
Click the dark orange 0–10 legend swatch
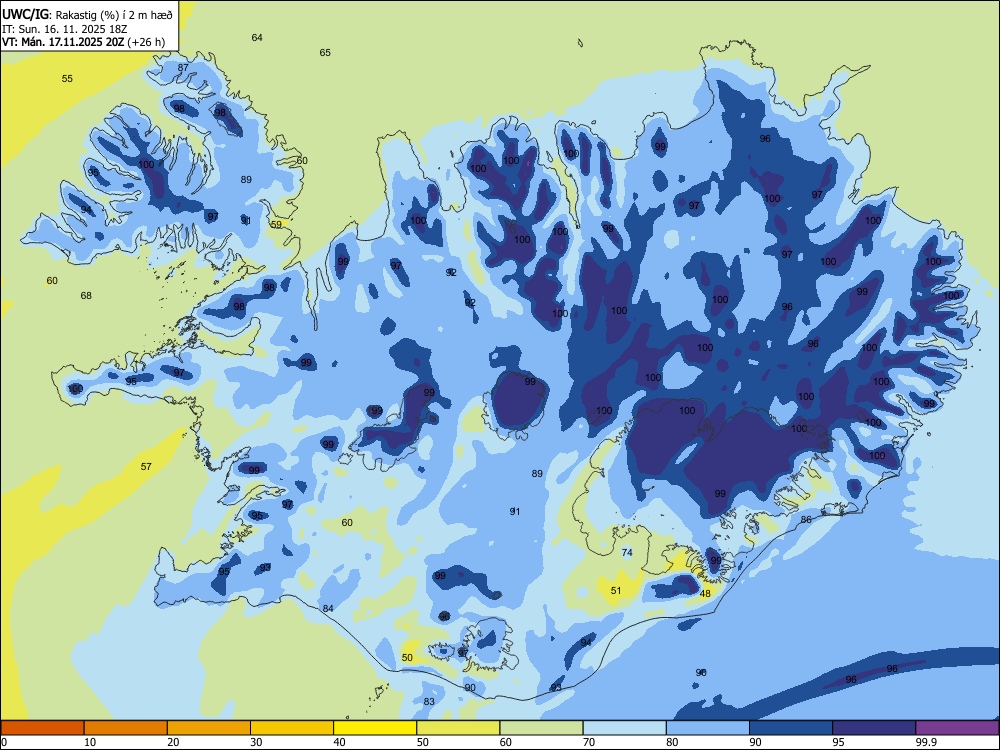pos(42,728)
